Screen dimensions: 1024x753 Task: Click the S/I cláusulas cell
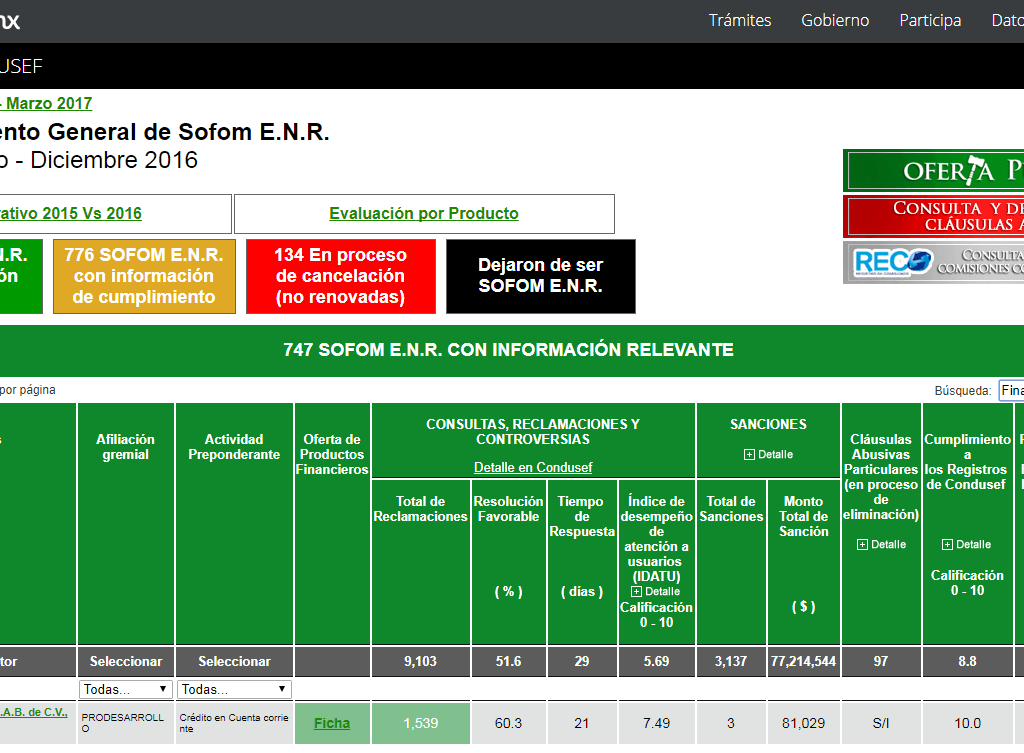(x=881, y=723)
